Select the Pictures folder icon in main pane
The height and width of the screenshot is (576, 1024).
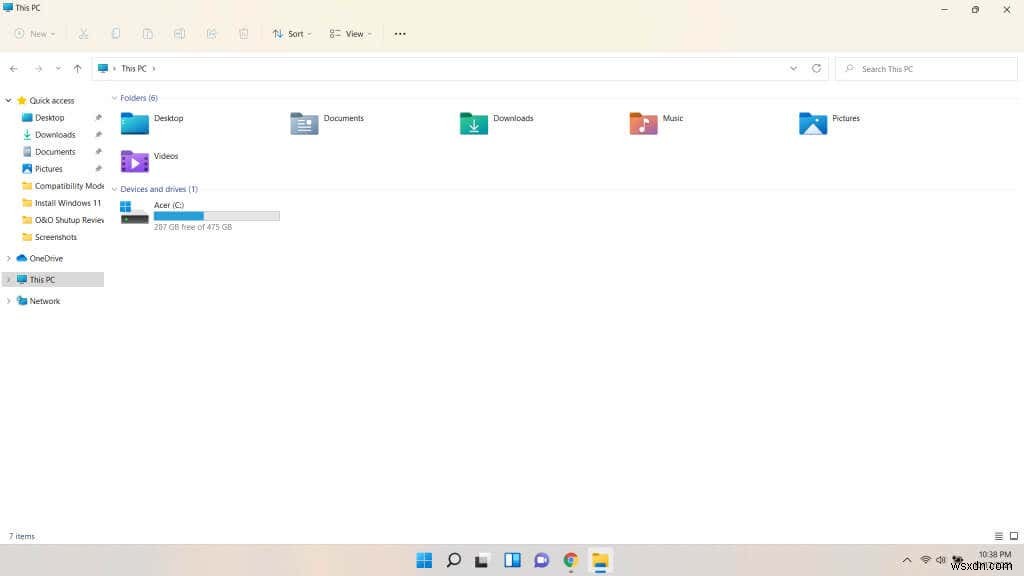click(x=813, y=123)
